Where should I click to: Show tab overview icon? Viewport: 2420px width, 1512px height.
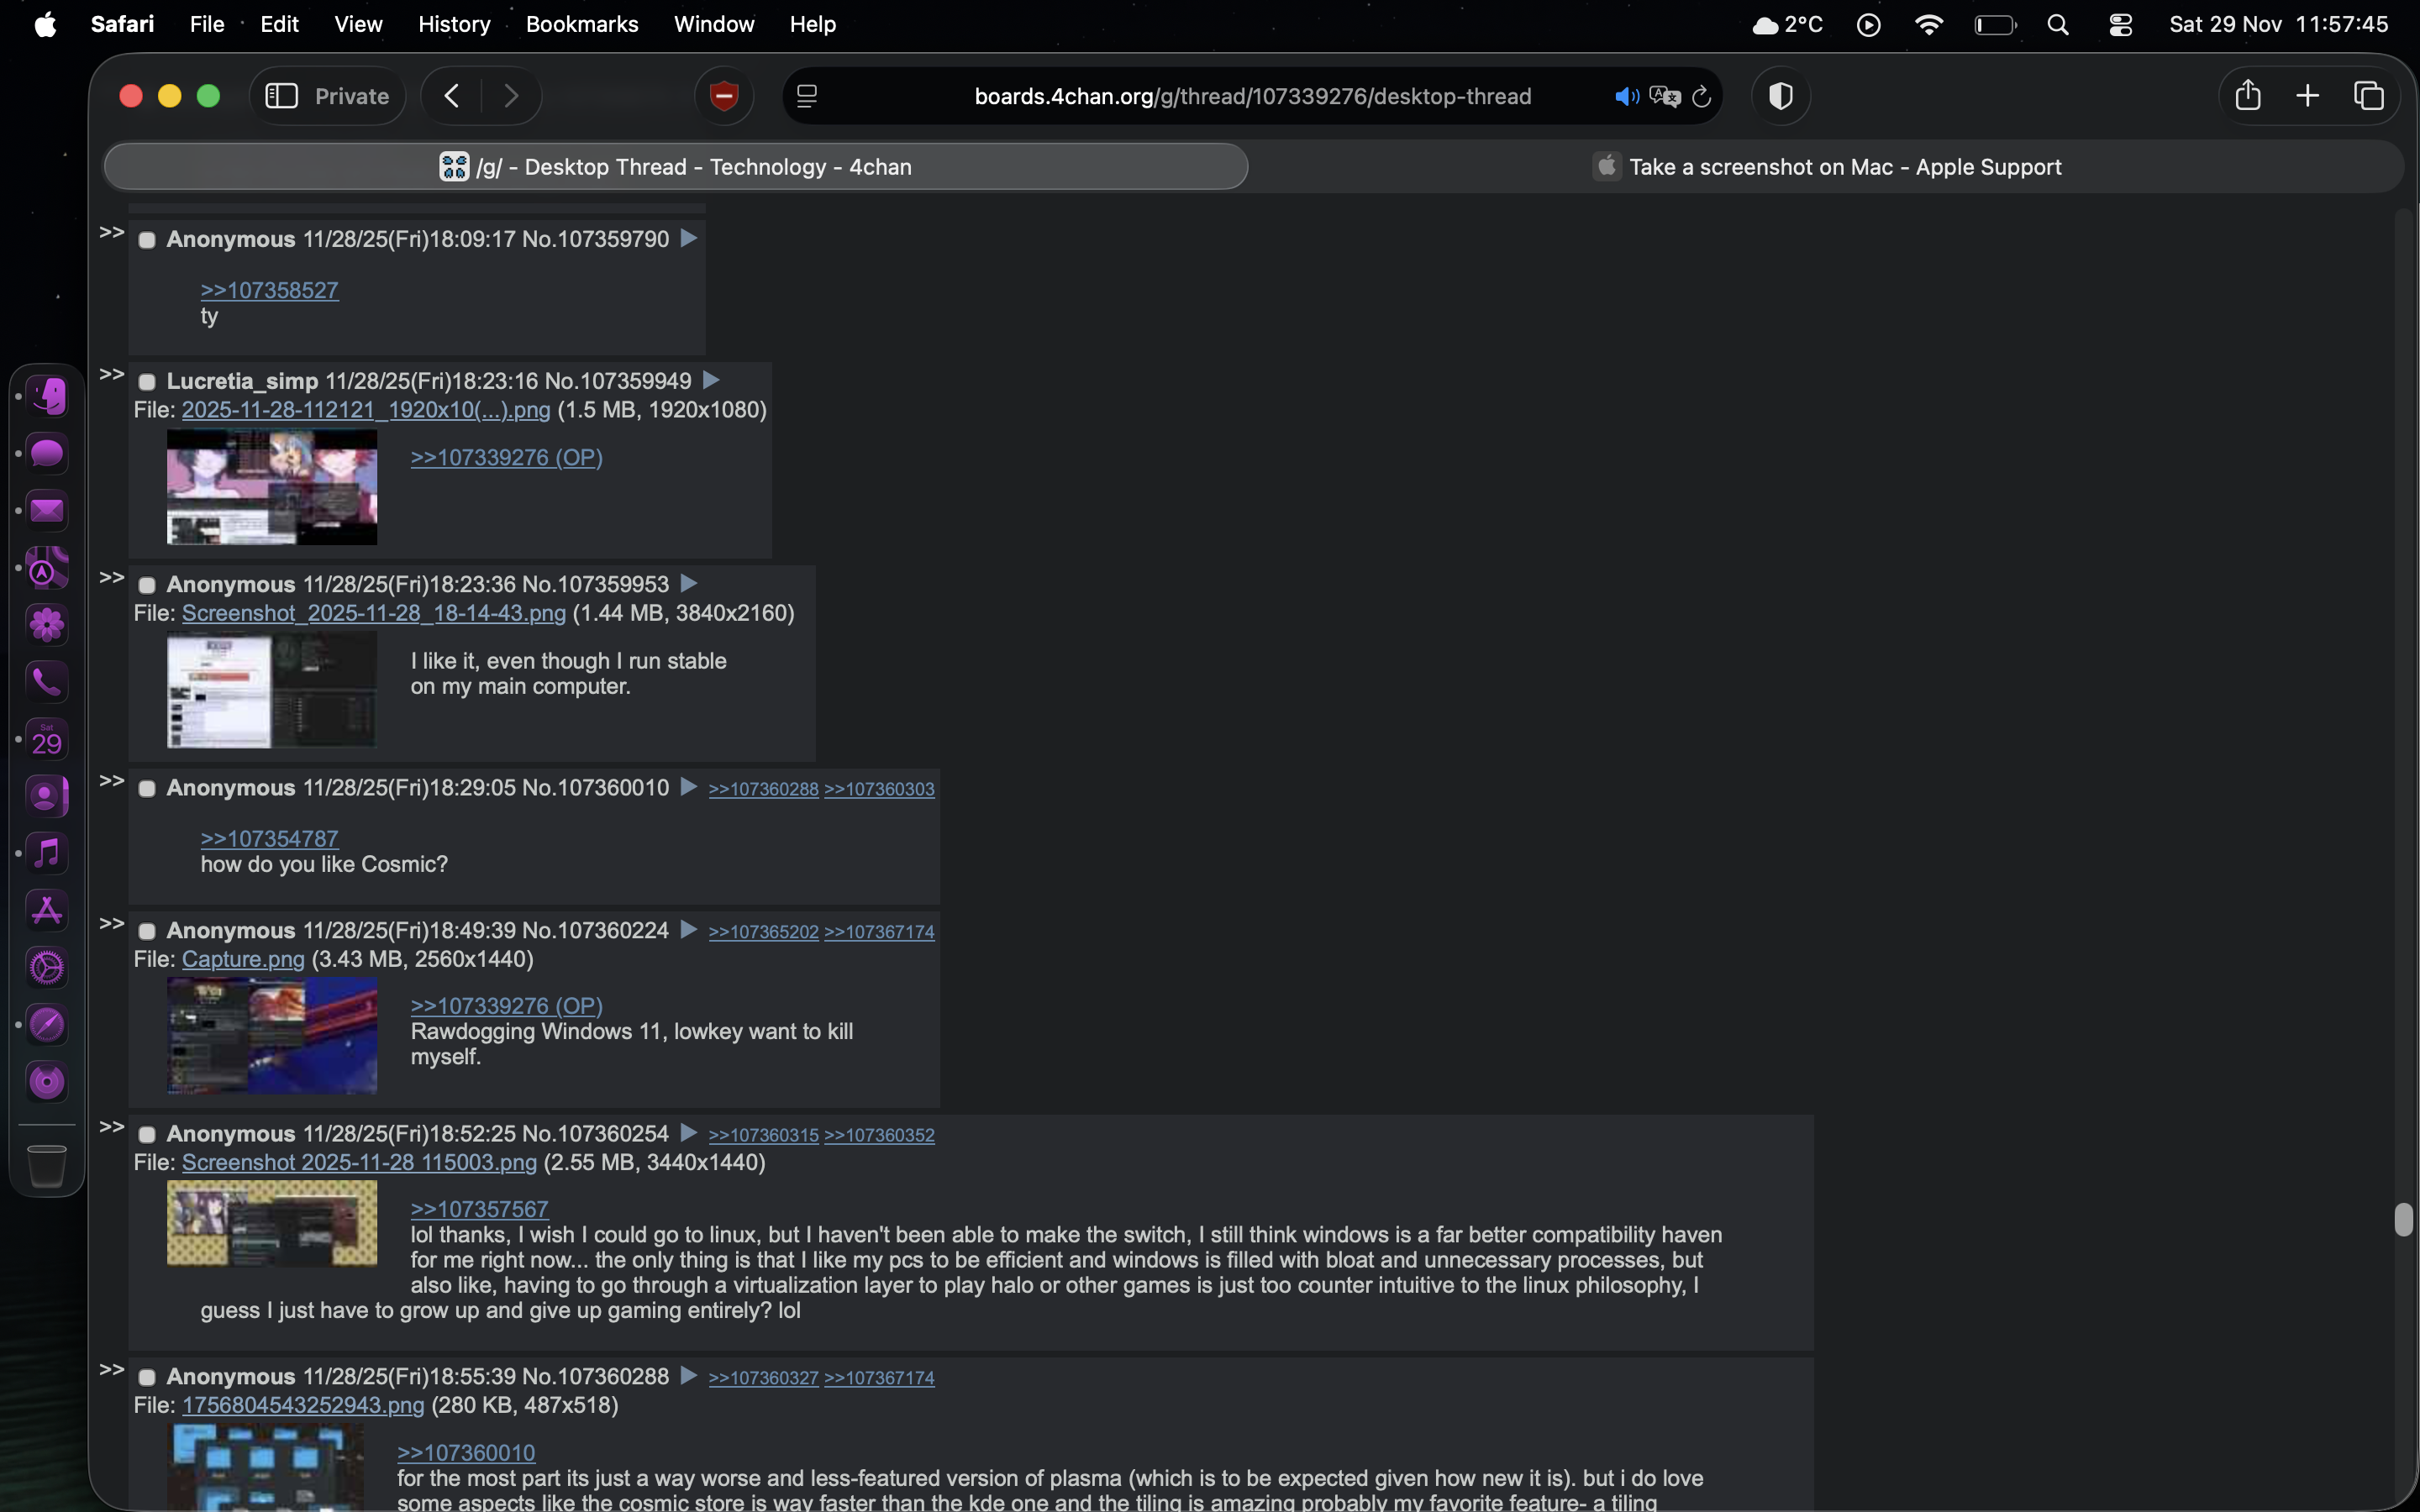coord(2368,96)
